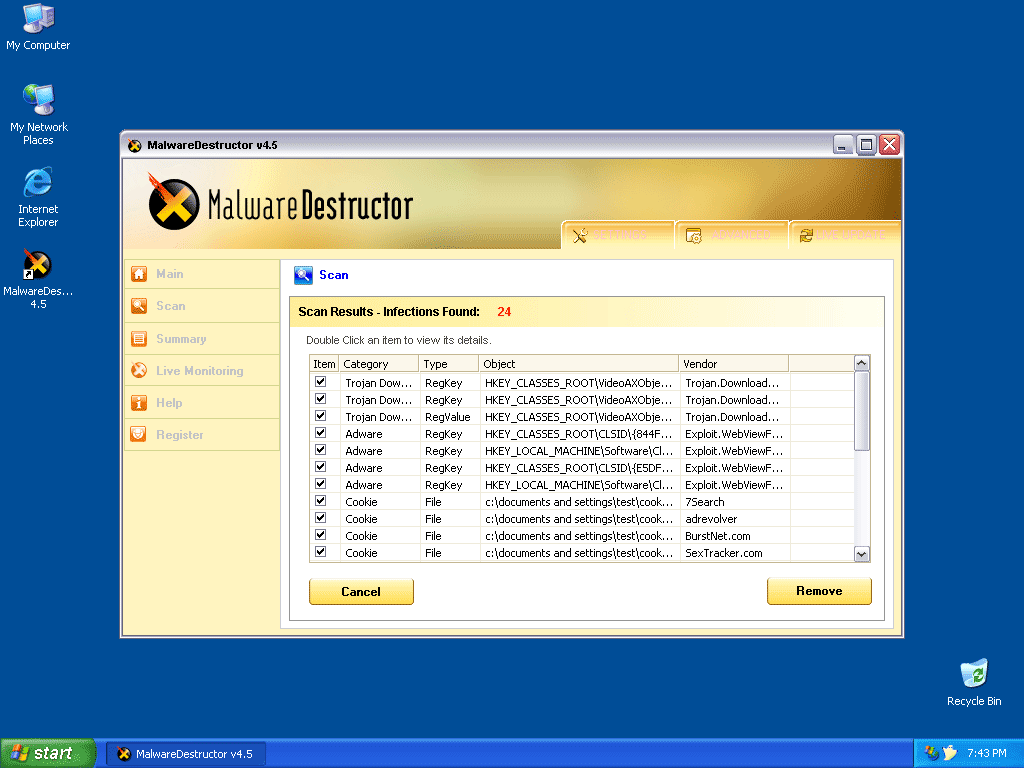
Task: Click the Summary list icon
Action: (139, 339)
